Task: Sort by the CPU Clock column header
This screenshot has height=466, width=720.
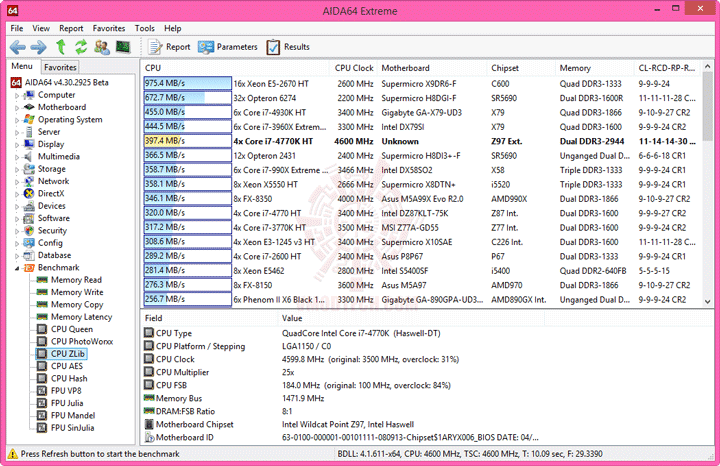Action: click(353, 68)
